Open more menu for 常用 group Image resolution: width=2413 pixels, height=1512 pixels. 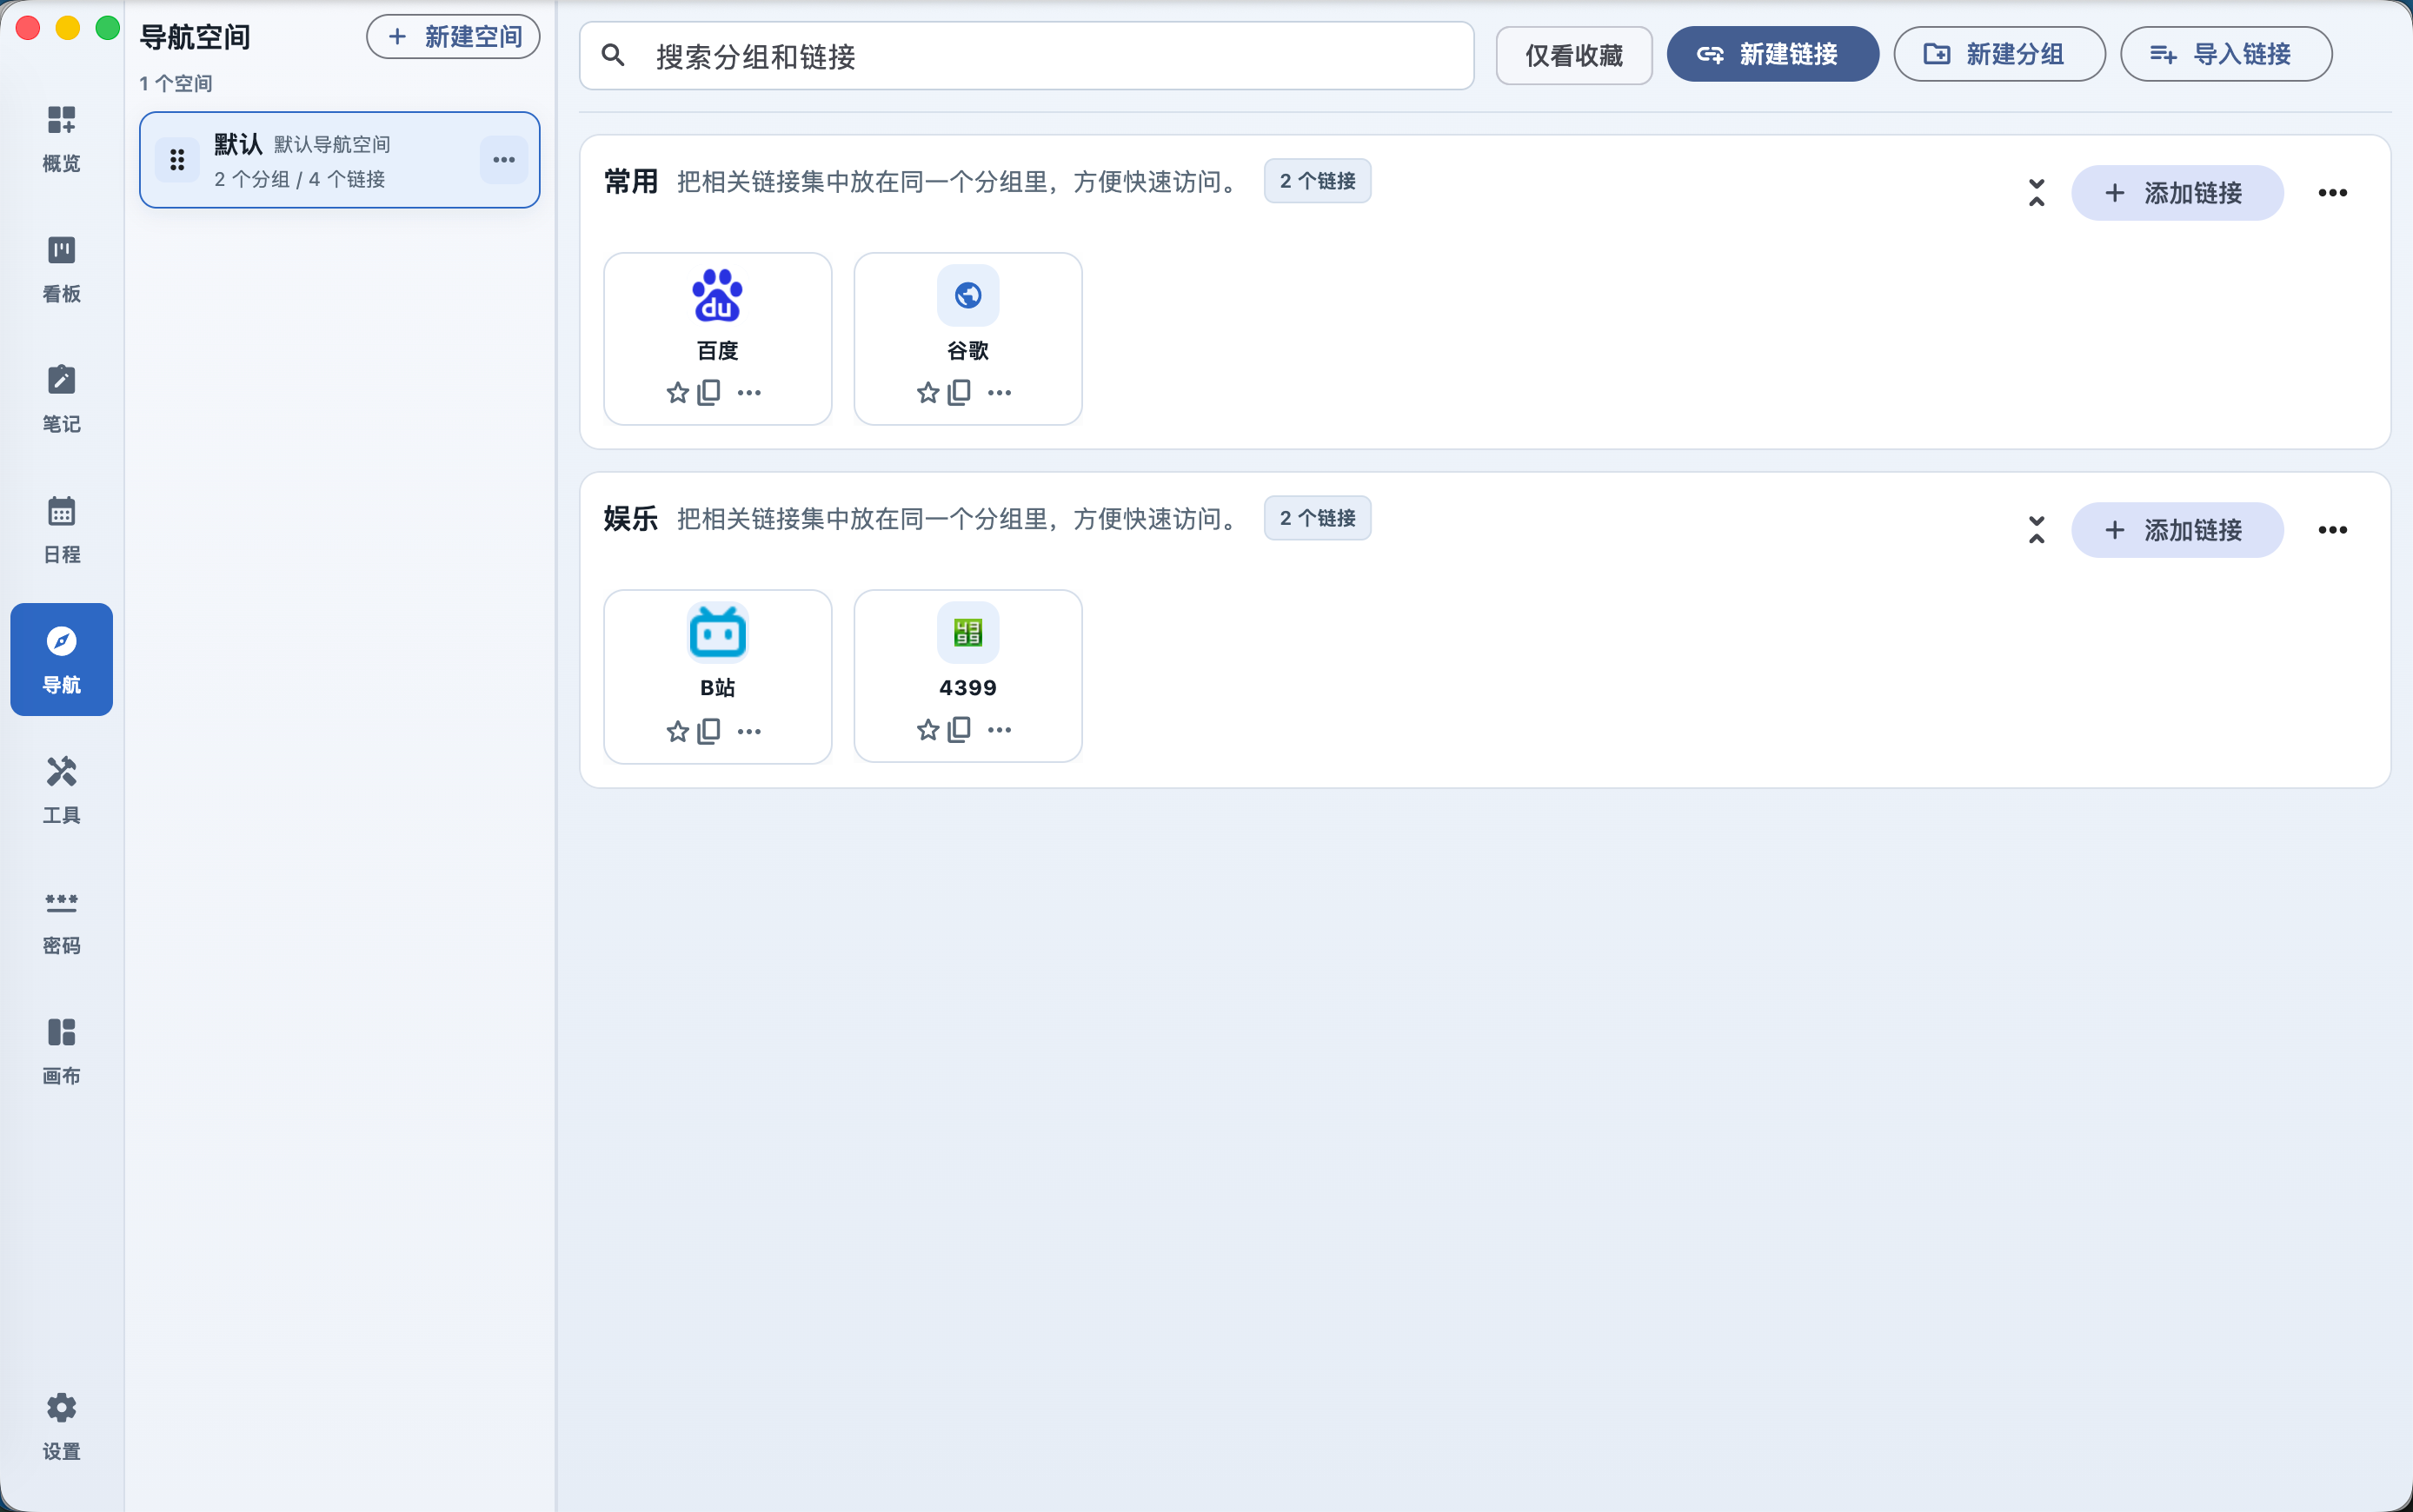2333,193
